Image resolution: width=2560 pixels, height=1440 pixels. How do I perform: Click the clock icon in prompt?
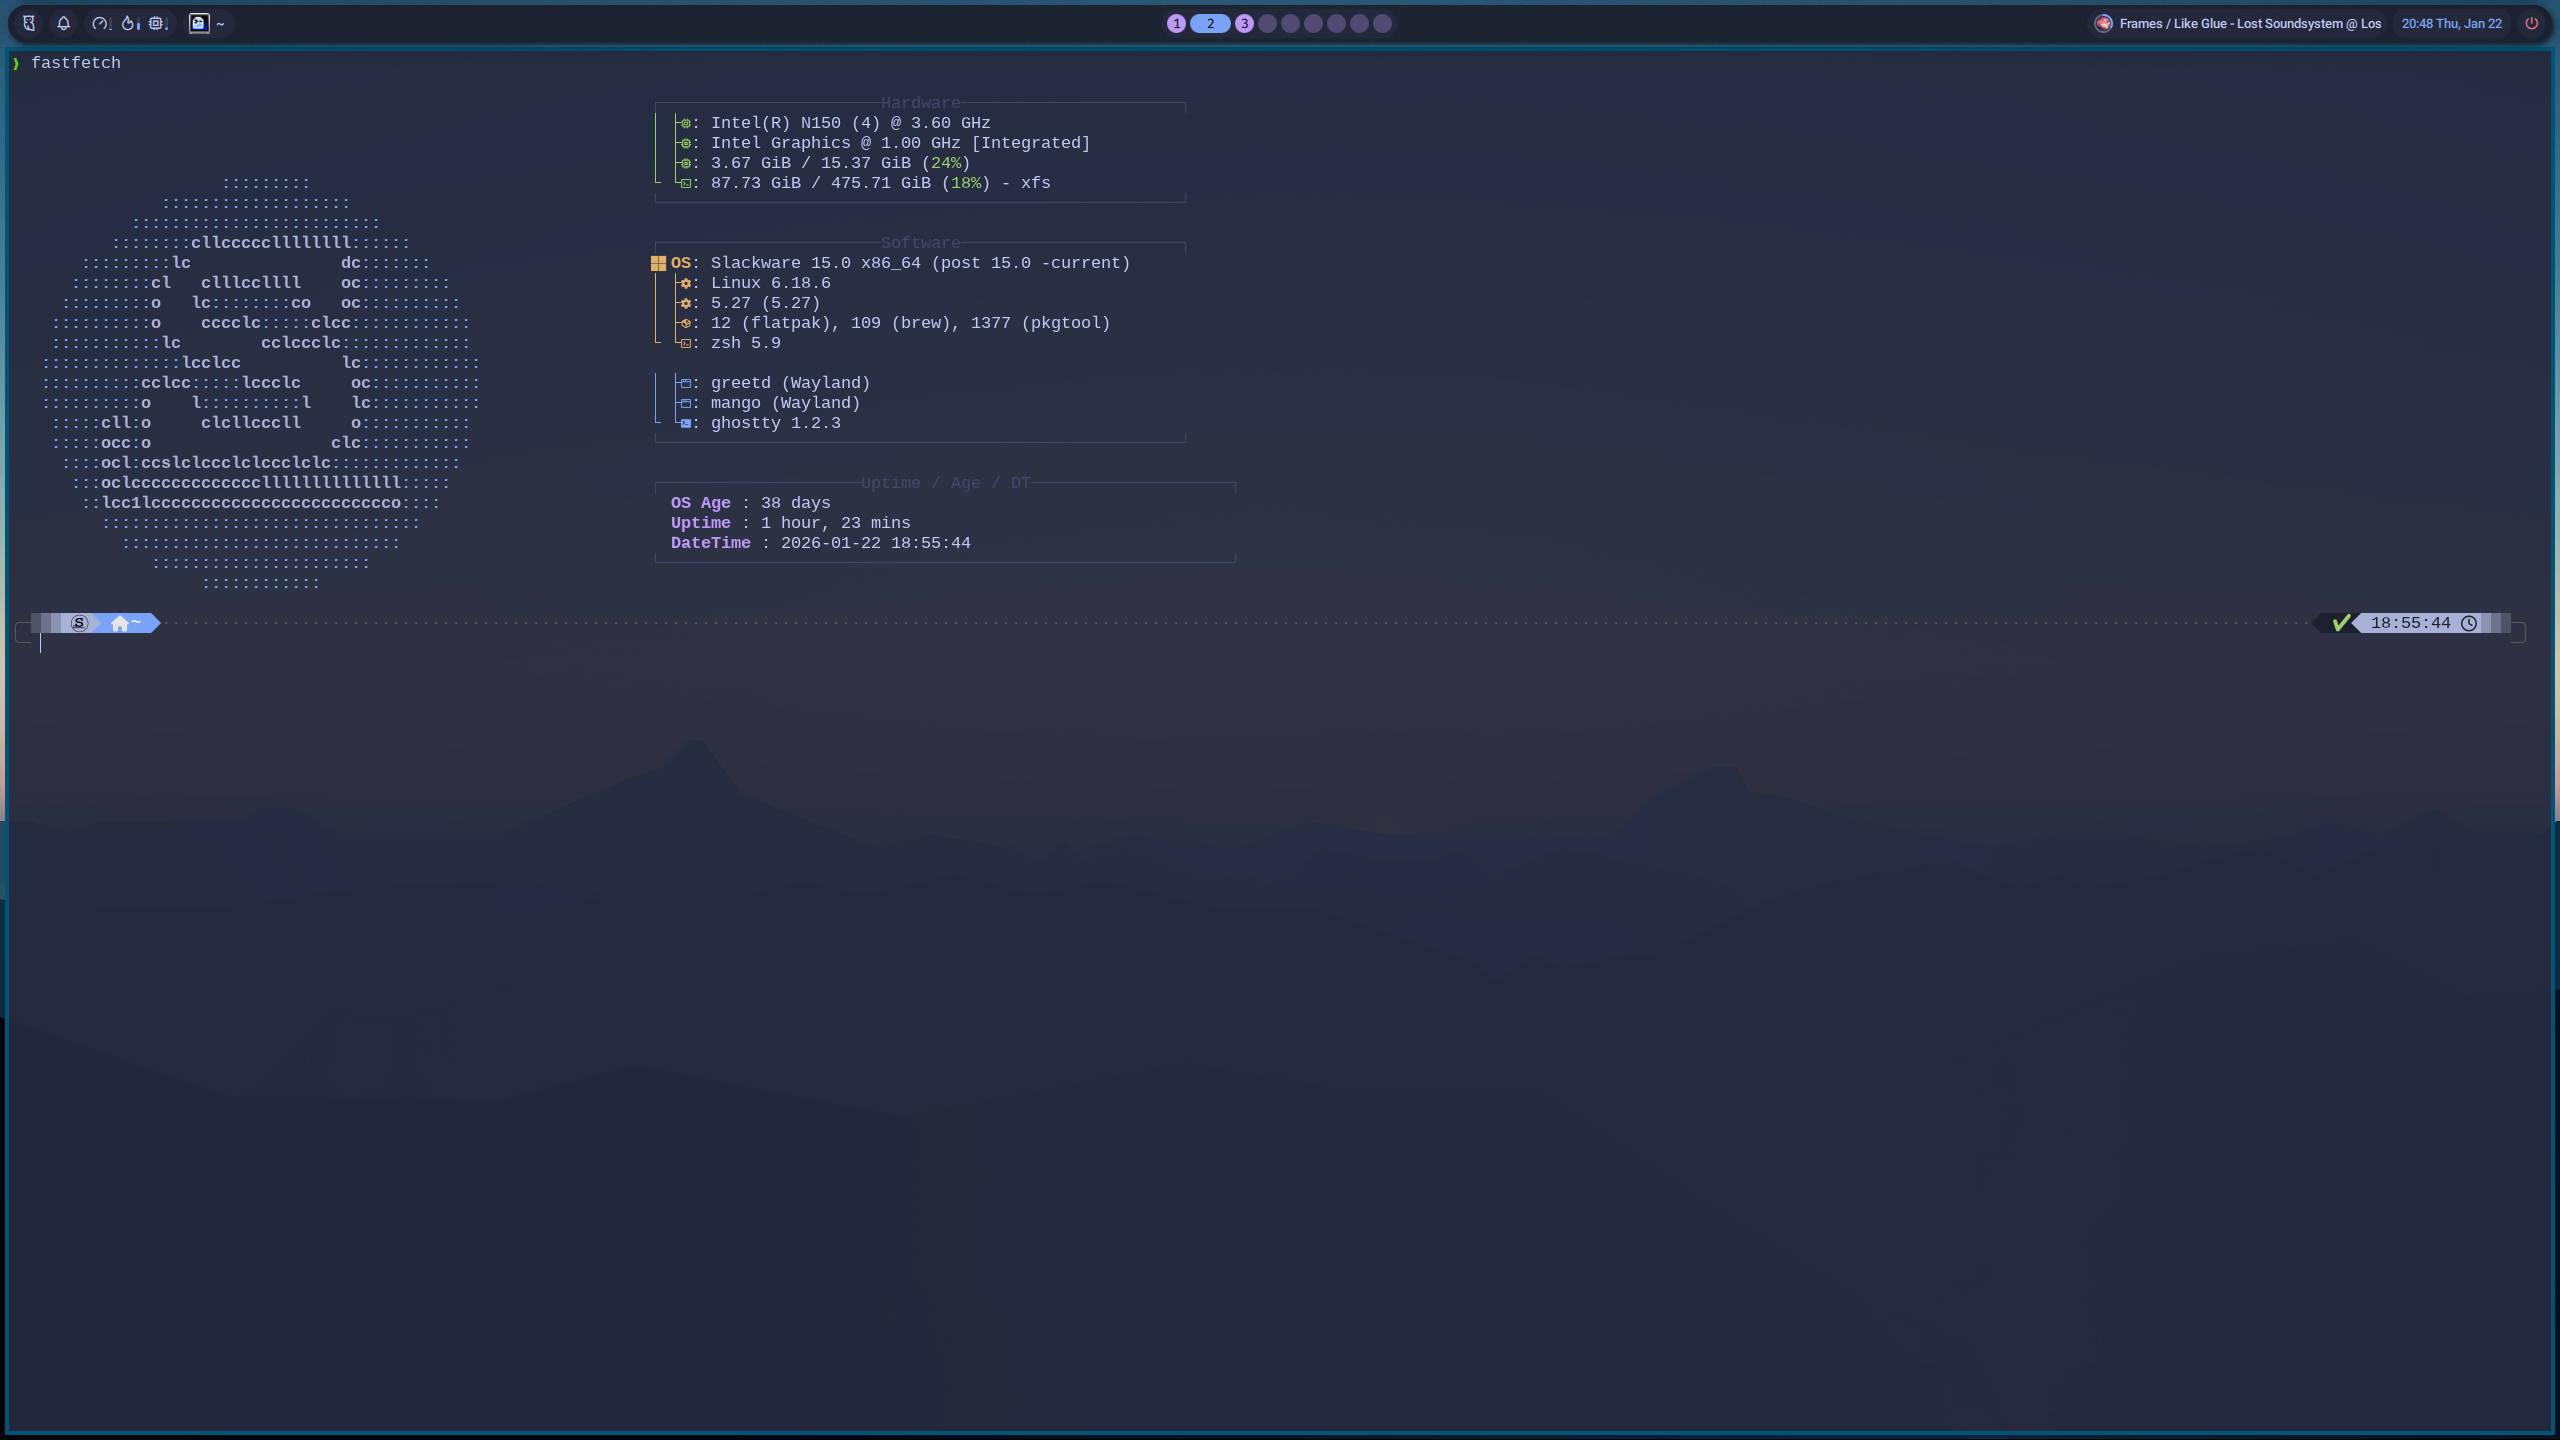(x=2469, y=623)
